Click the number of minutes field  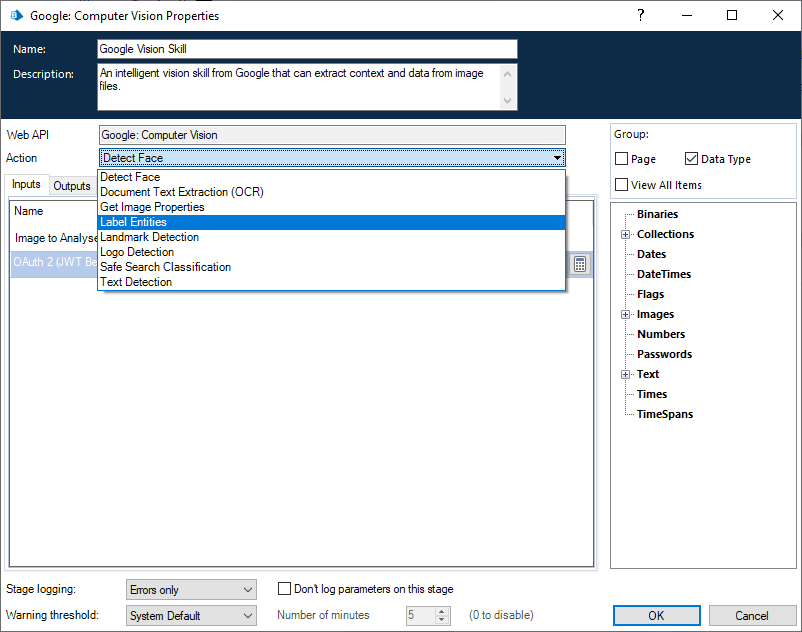pos(421,615)
